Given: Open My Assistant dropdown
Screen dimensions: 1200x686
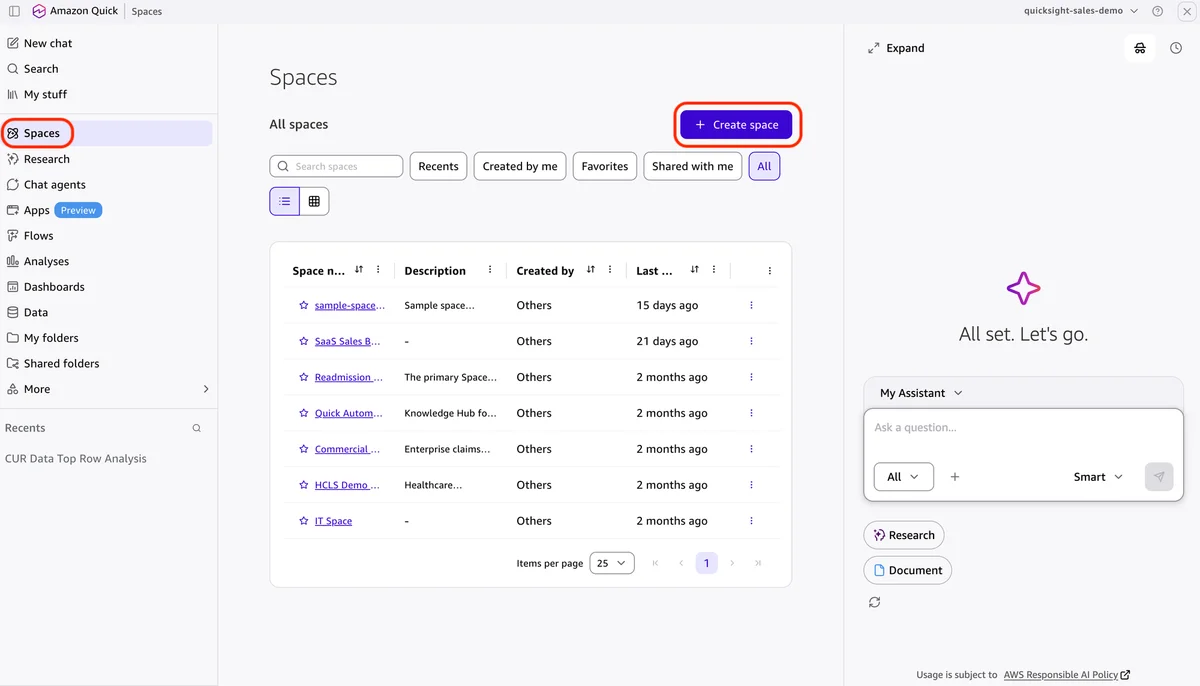Looking at the screenshot, I should coord(921,393).
